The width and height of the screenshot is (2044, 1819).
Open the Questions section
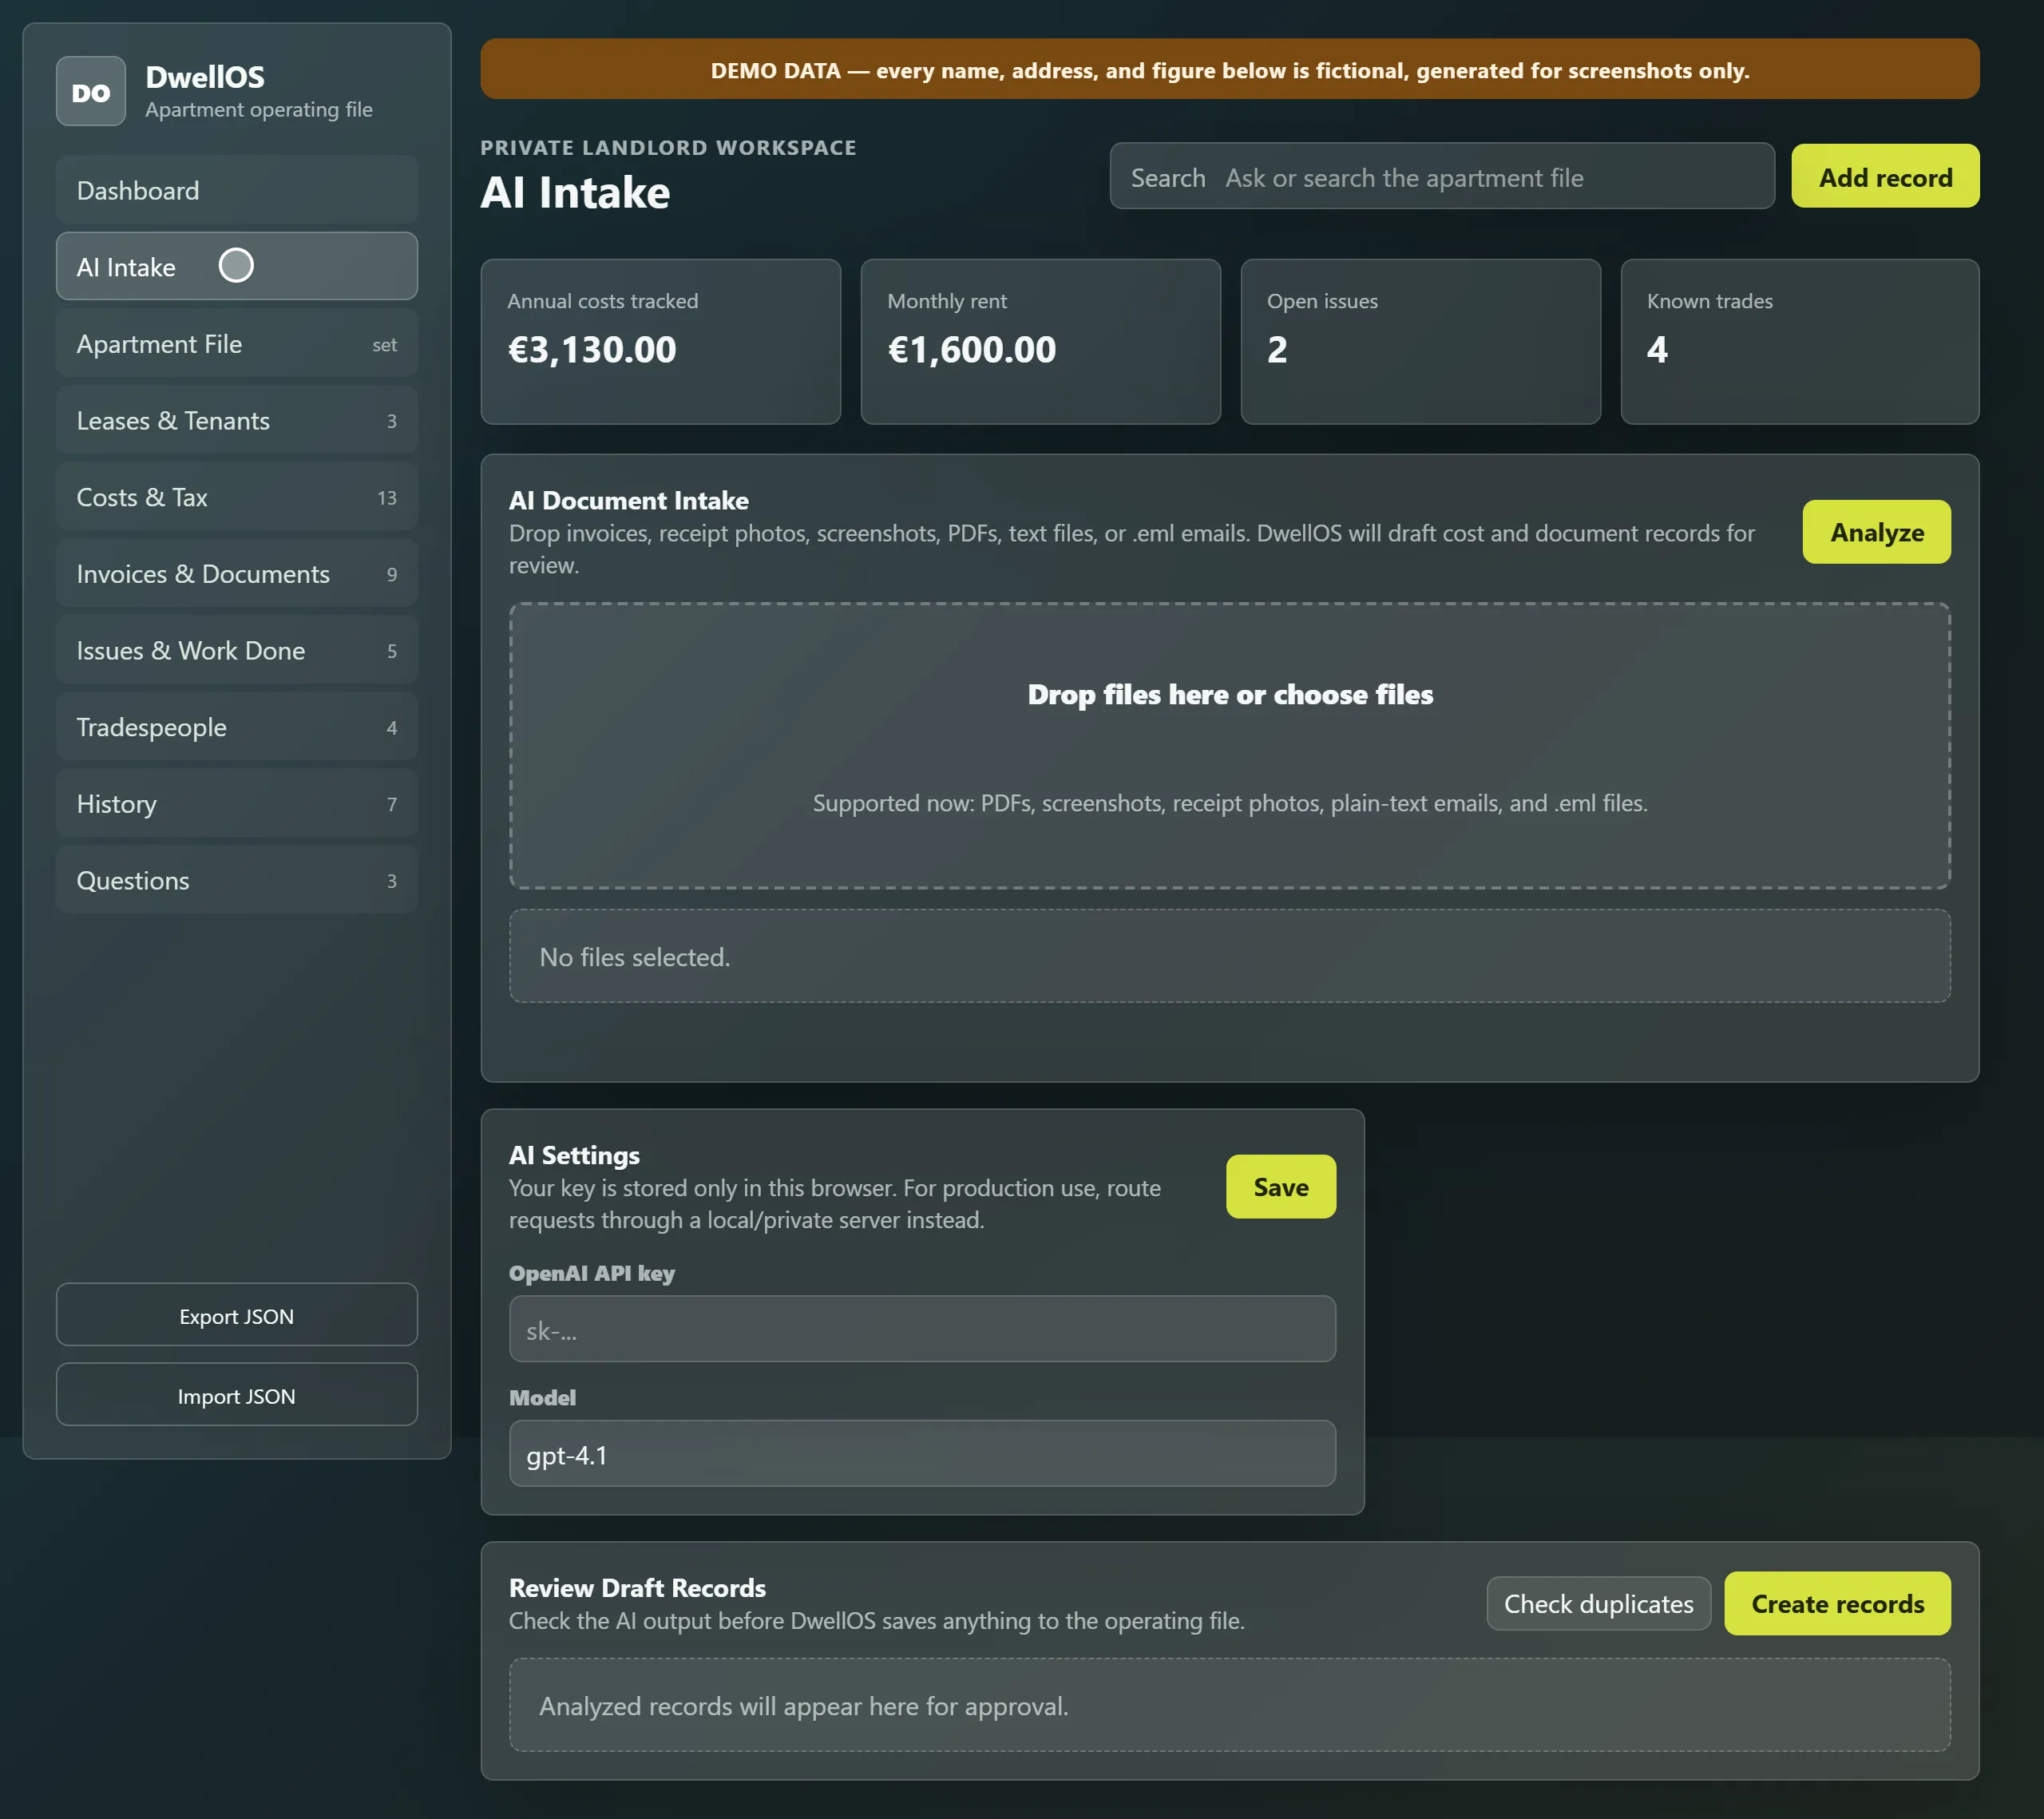pyautogui.click(x=237, y=880)
